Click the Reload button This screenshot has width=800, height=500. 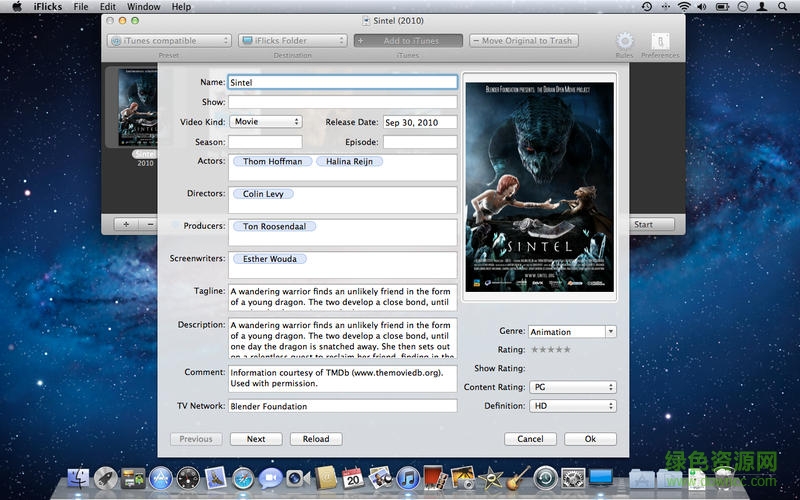[315, 439]
